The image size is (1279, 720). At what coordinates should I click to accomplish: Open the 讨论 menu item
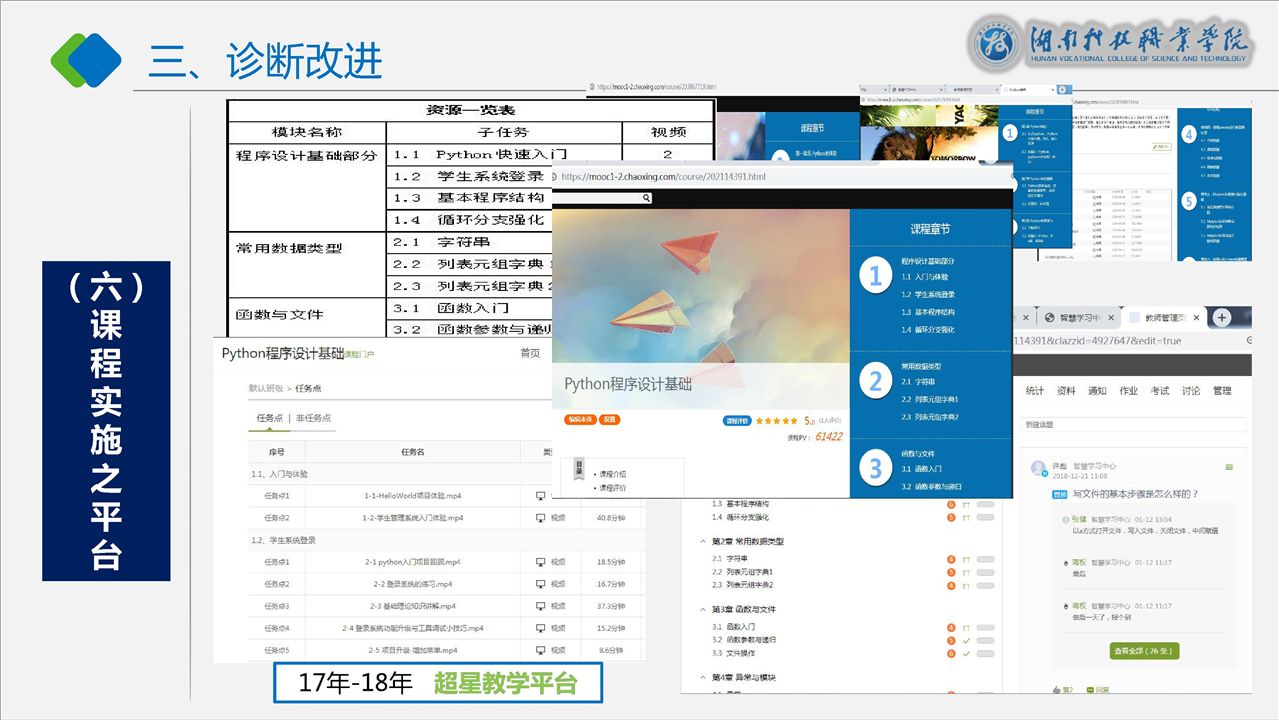(1190, 391)
